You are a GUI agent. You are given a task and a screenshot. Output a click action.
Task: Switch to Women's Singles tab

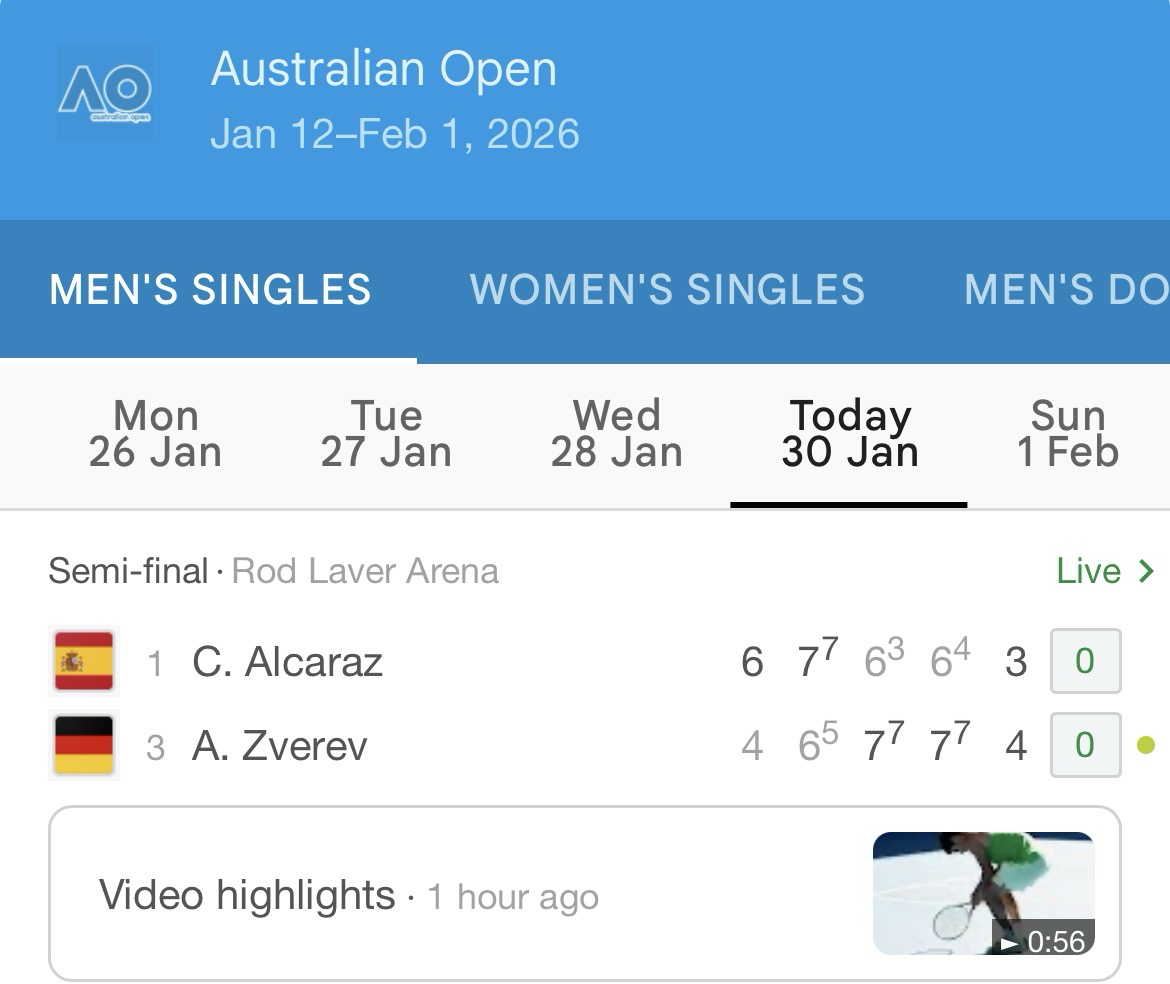click(x=667, y=290)
